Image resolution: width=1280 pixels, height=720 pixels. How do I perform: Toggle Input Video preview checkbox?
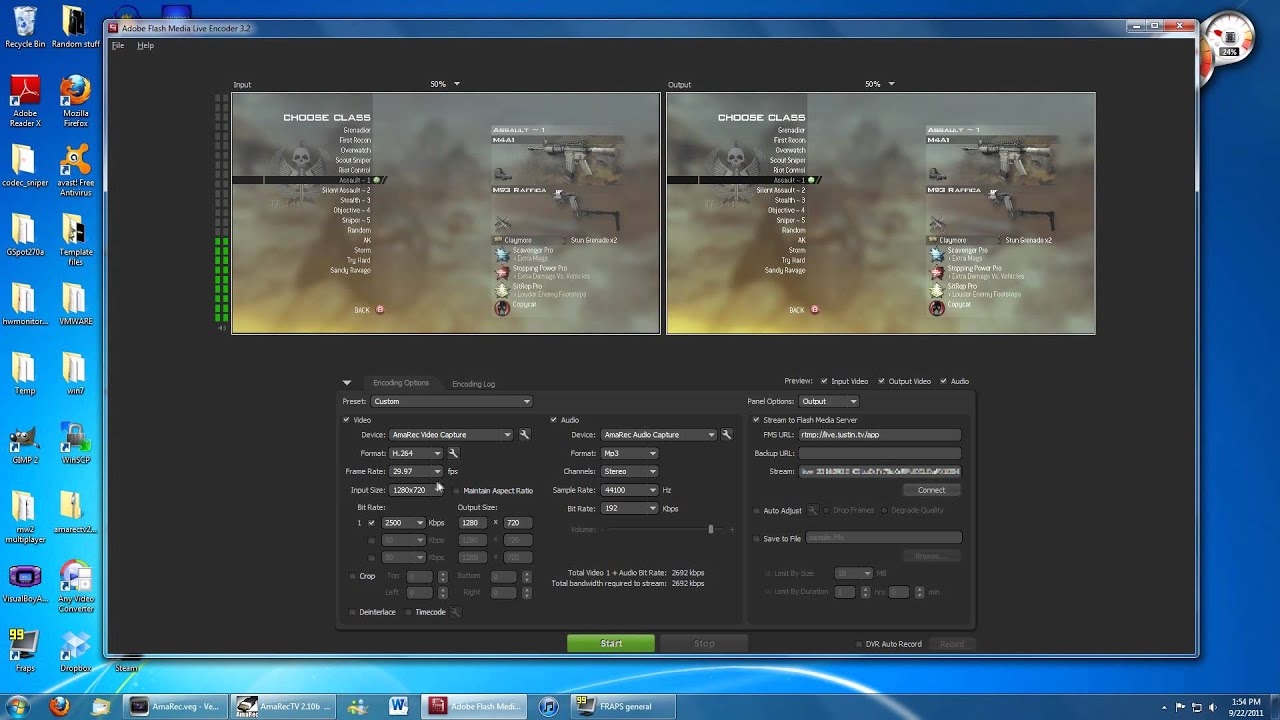pos(824,381)
